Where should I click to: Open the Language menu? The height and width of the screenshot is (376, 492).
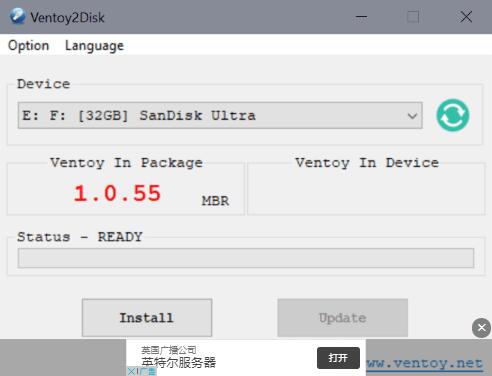point(94,46)
